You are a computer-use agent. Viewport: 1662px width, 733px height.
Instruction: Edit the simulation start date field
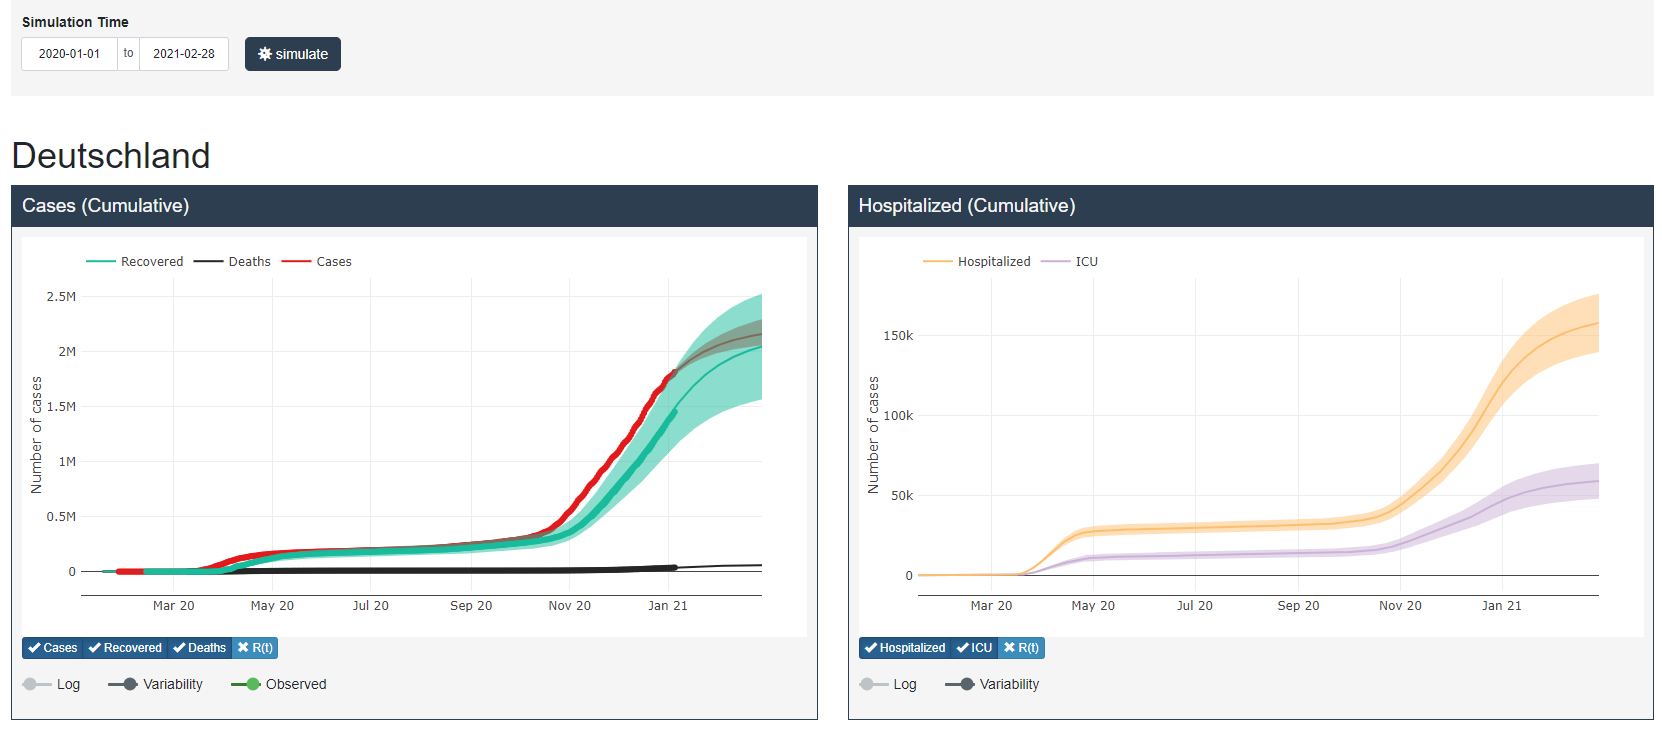pos(69,54)
